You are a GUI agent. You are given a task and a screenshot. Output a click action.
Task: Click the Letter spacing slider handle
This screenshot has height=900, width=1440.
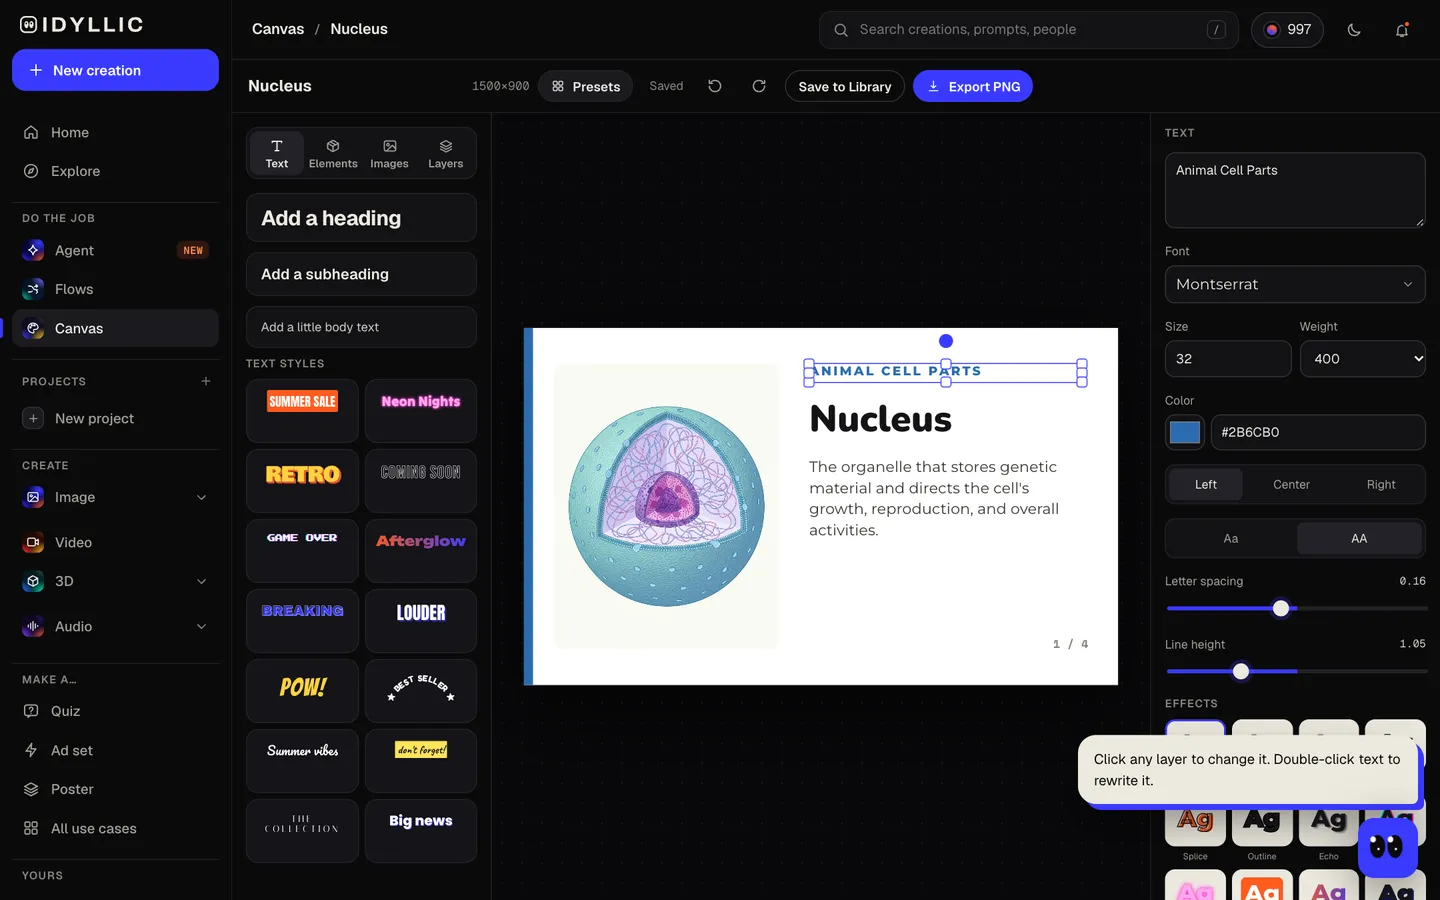tap(1281, 608)
